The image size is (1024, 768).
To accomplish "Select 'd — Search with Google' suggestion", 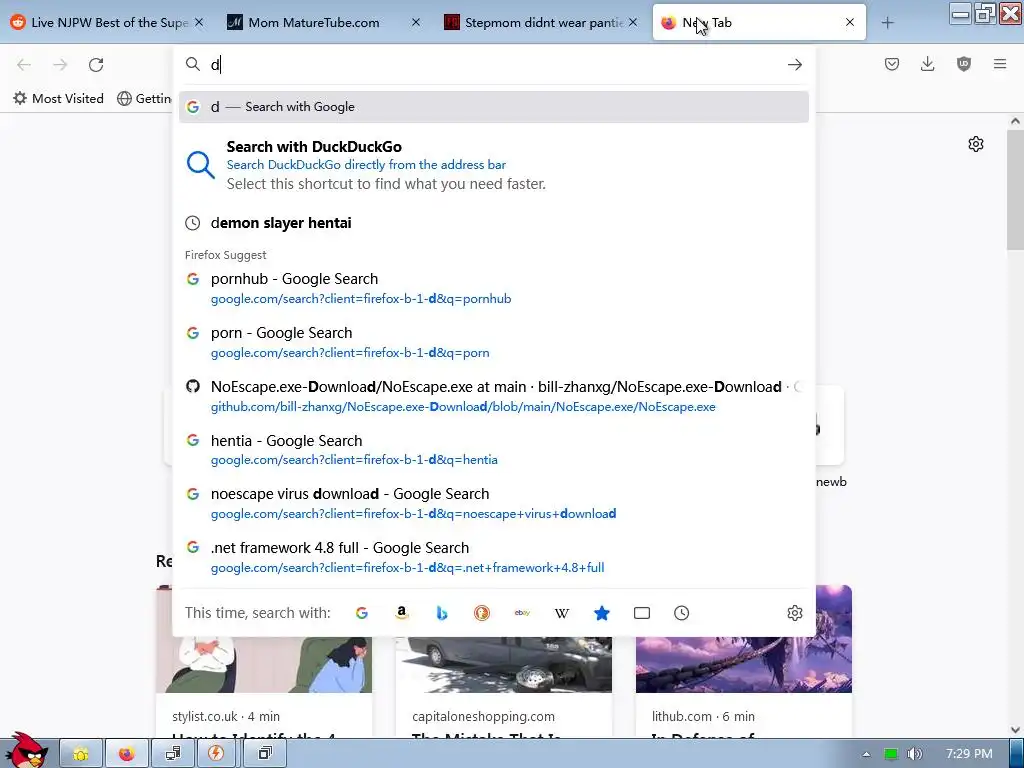I will click(494, 107).
